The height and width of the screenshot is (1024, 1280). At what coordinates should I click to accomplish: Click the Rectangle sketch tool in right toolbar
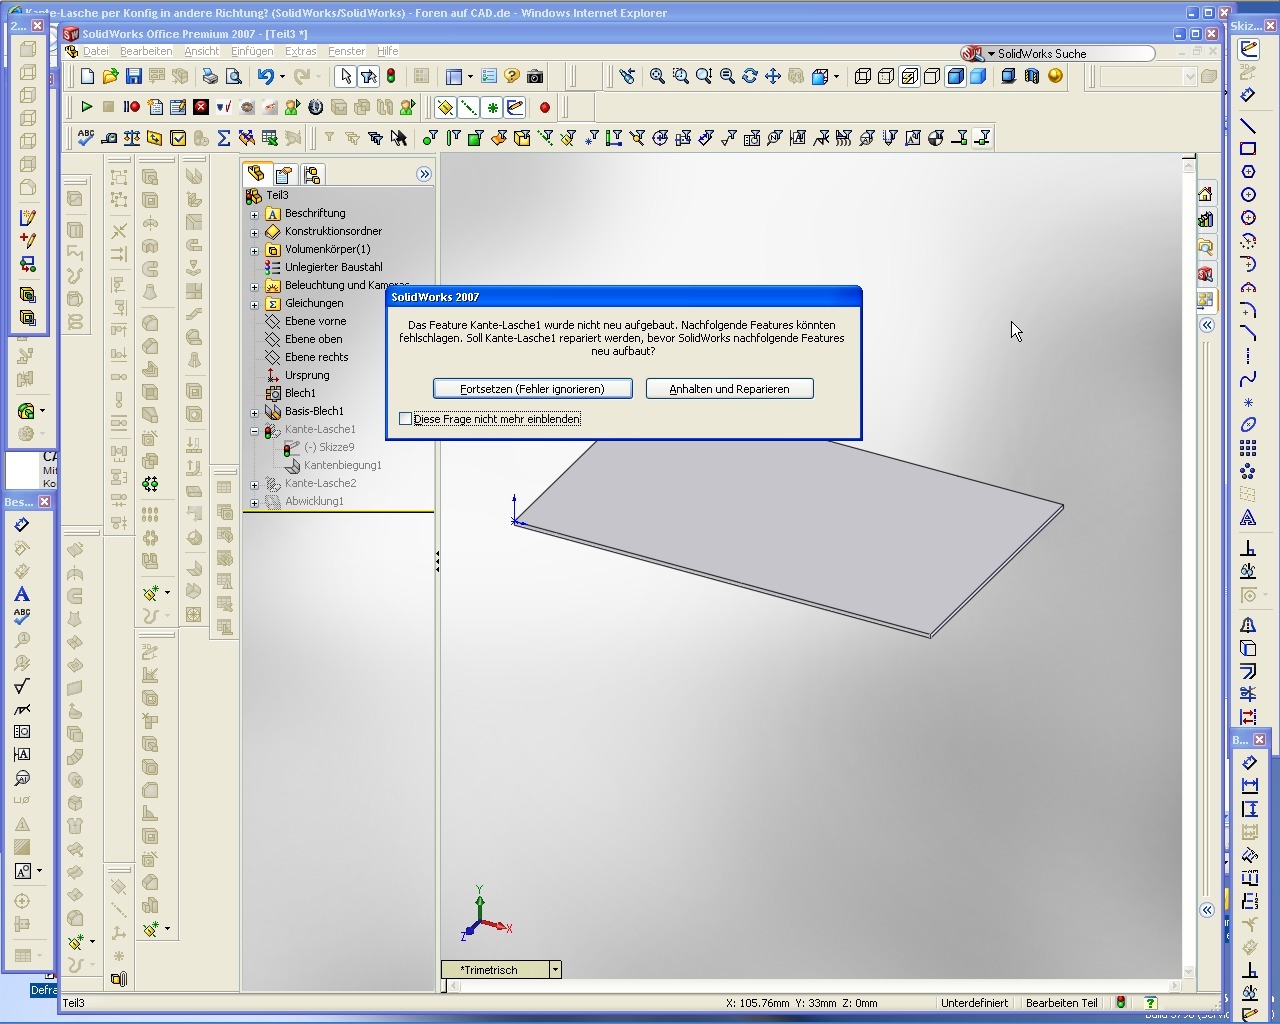click(1248, 149)
